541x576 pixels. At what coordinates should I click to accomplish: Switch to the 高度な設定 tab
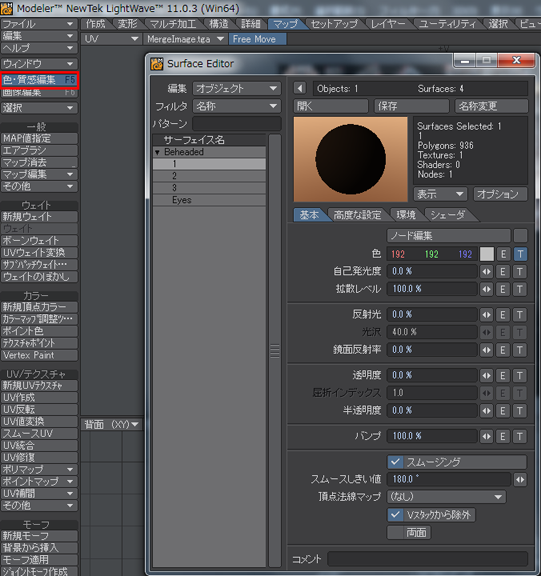point(357,215)
